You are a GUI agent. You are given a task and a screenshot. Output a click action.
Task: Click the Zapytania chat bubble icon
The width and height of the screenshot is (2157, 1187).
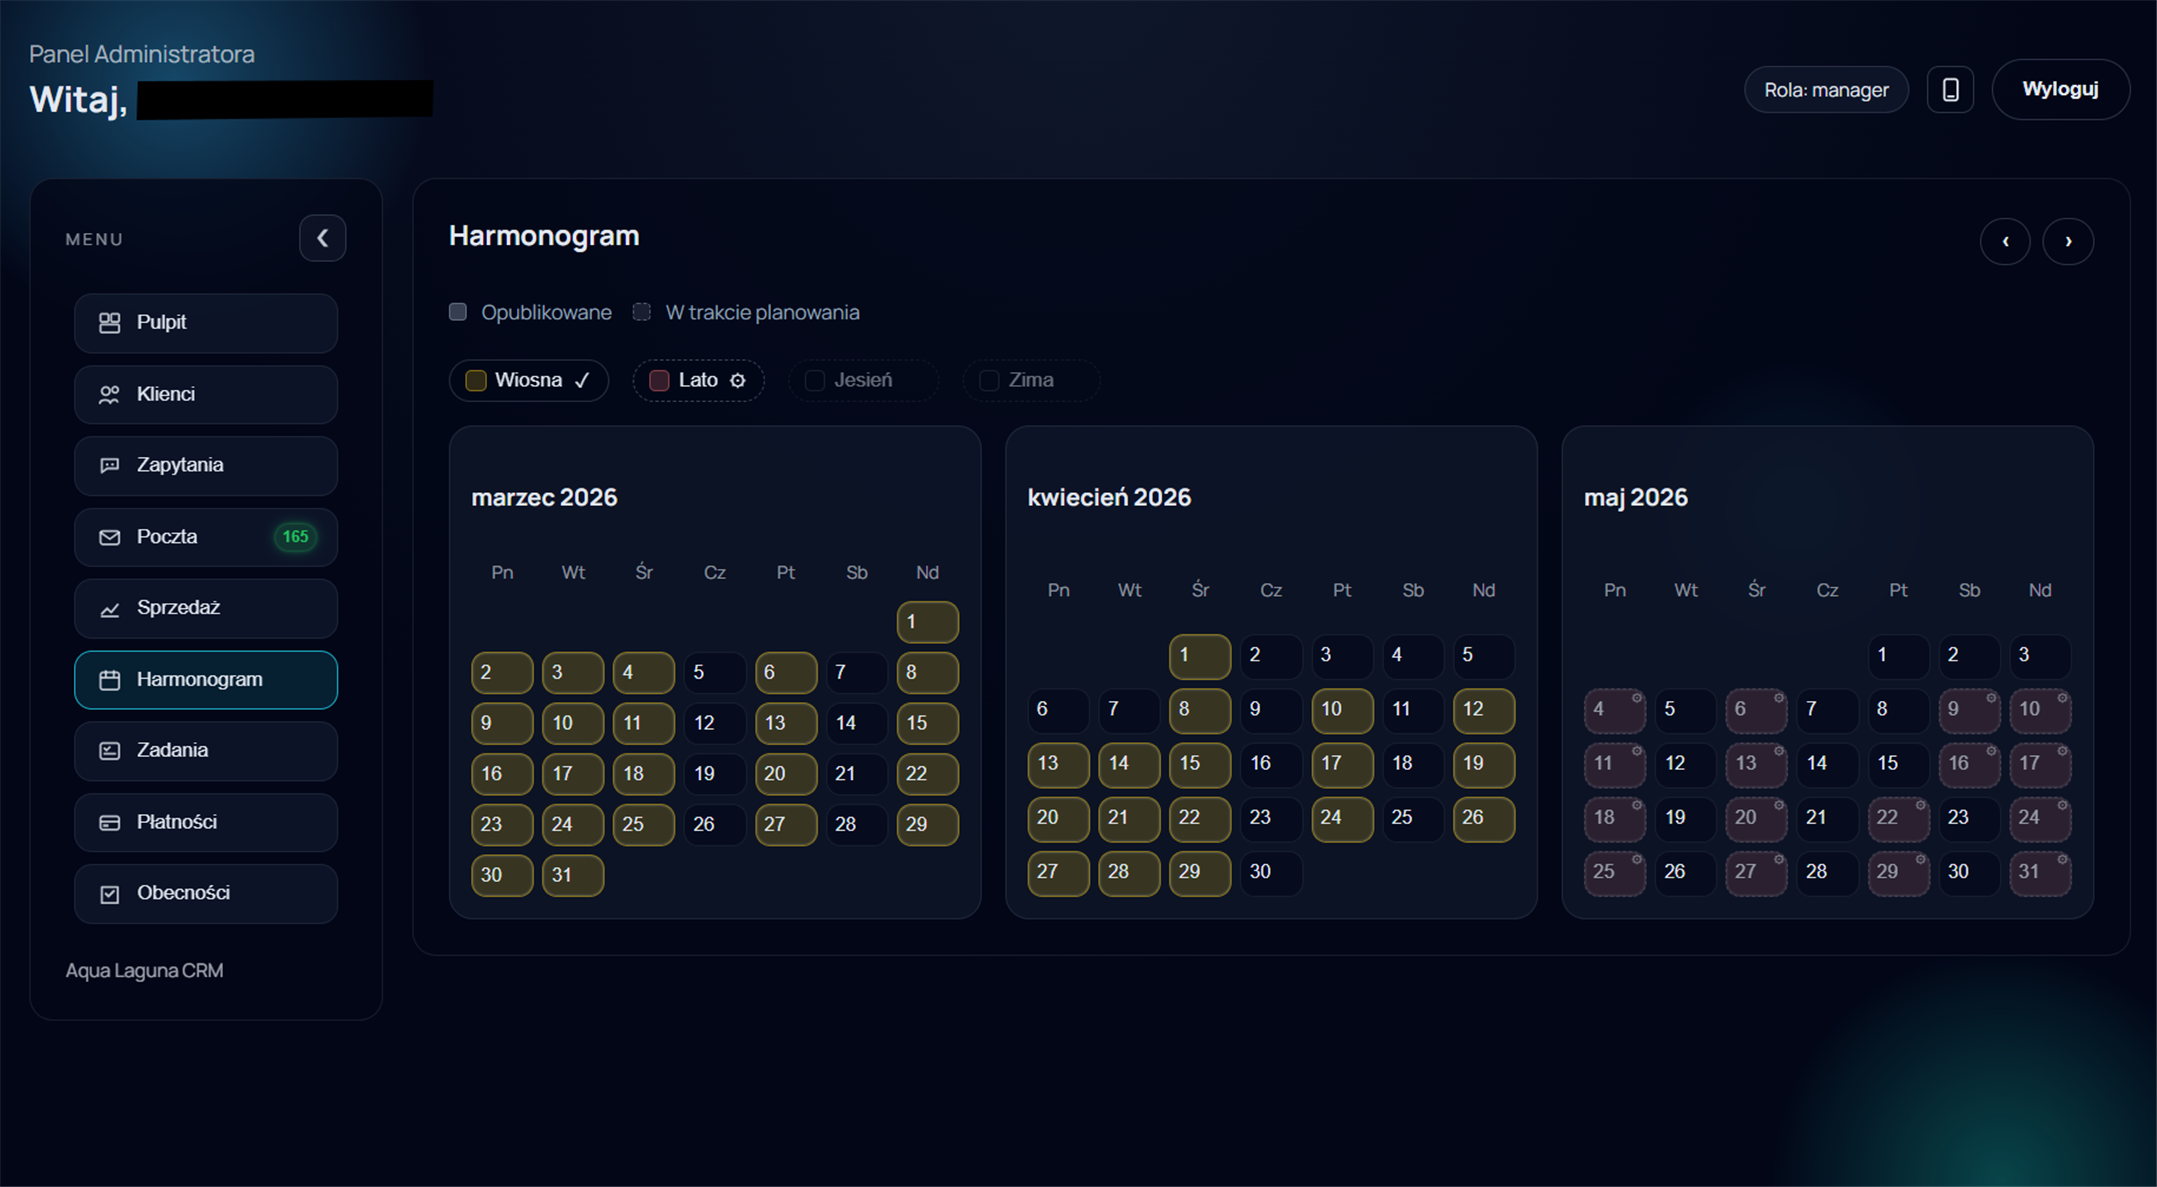point(110,465)
